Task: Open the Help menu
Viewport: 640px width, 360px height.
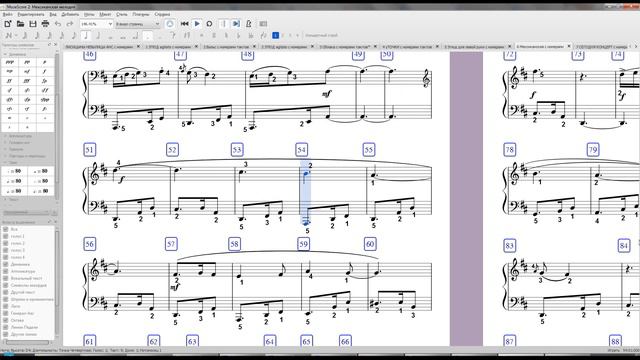Action: pos(162,14)
